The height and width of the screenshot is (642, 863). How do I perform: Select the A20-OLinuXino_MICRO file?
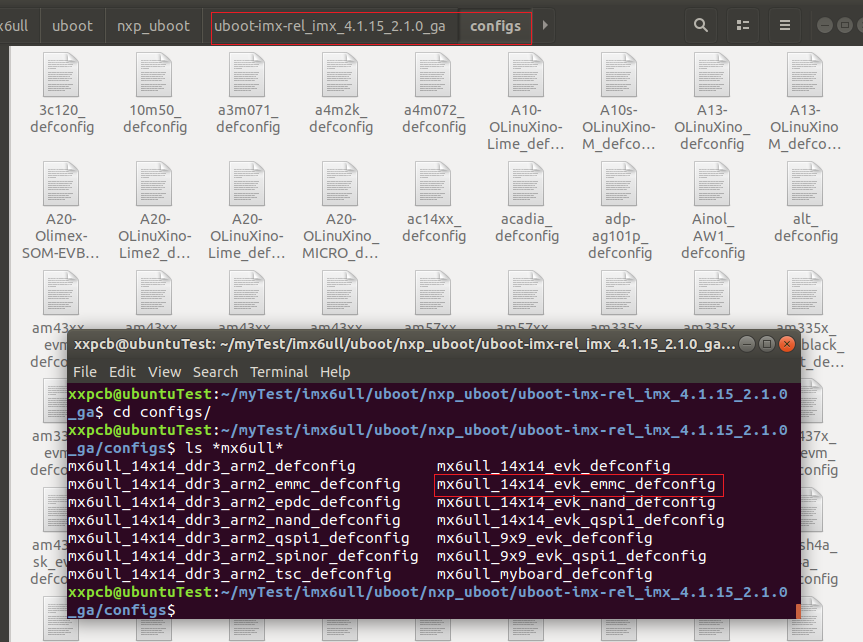click(x=341, y=211)
